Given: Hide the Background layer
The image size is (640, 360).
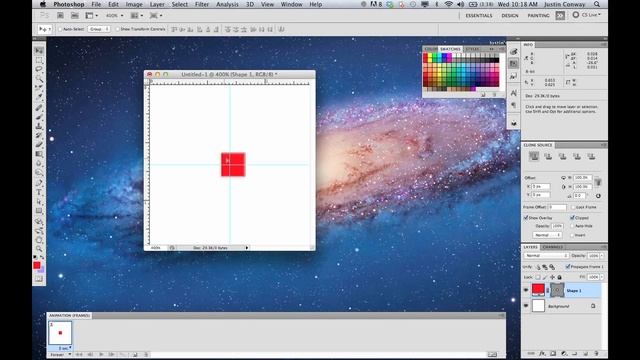Looking at the screenshot, I should point(526,306).
